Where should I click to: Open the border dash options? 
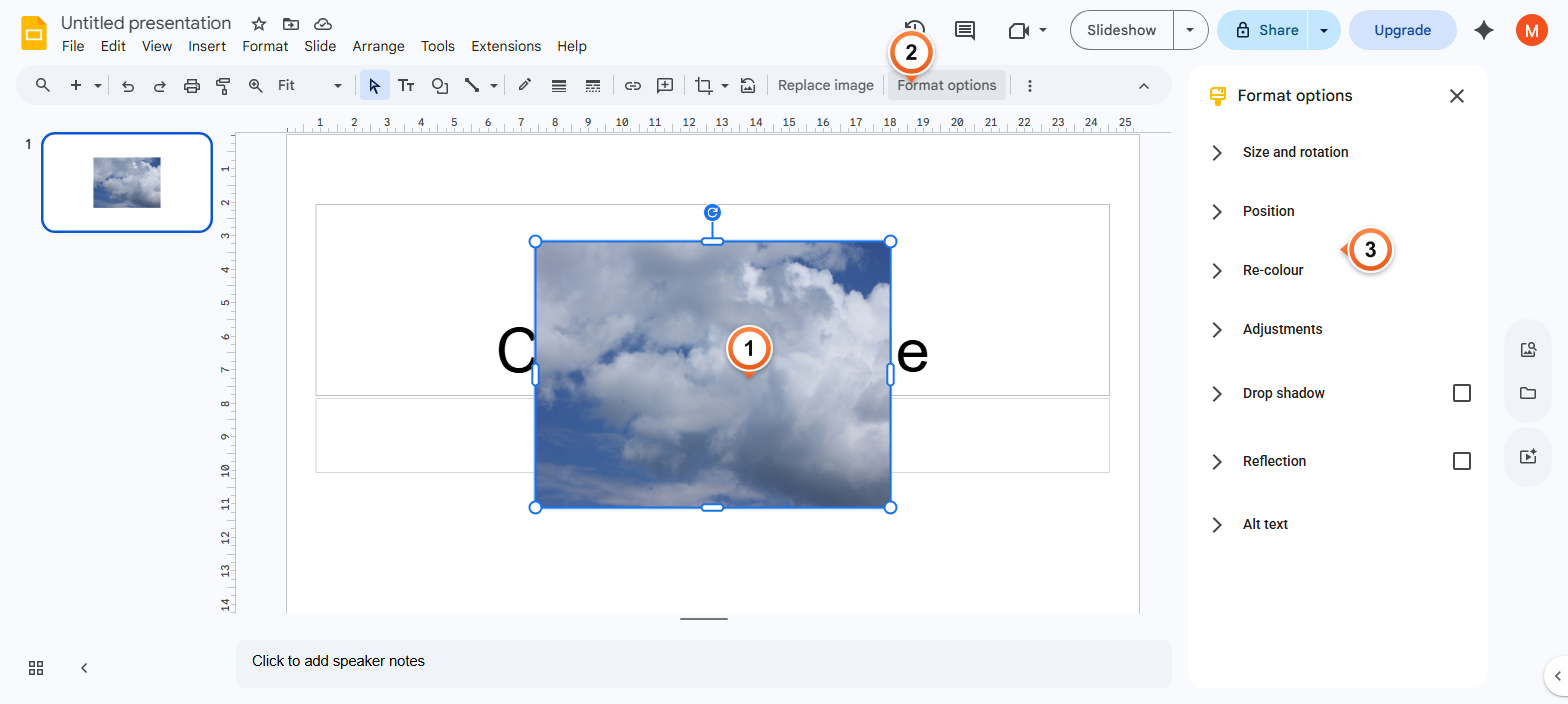[x=593, y=85]
